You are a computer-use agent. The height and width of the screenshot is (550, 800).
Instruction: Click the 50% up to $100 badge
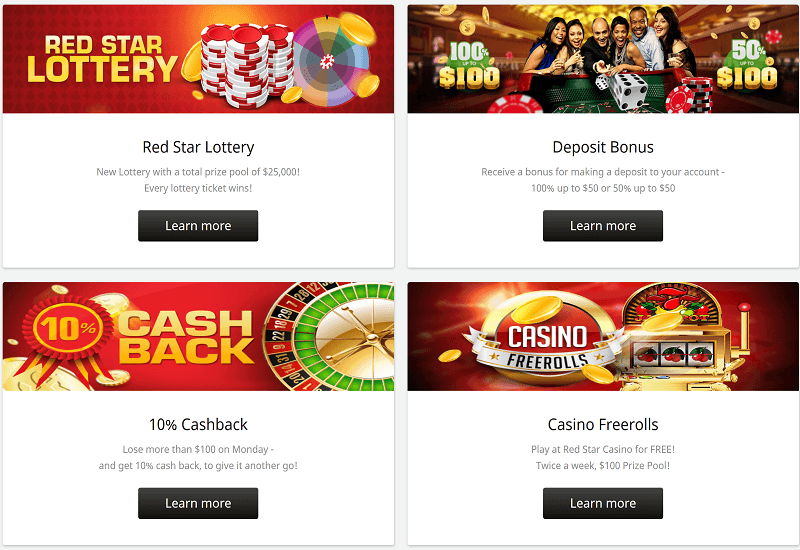746,64
